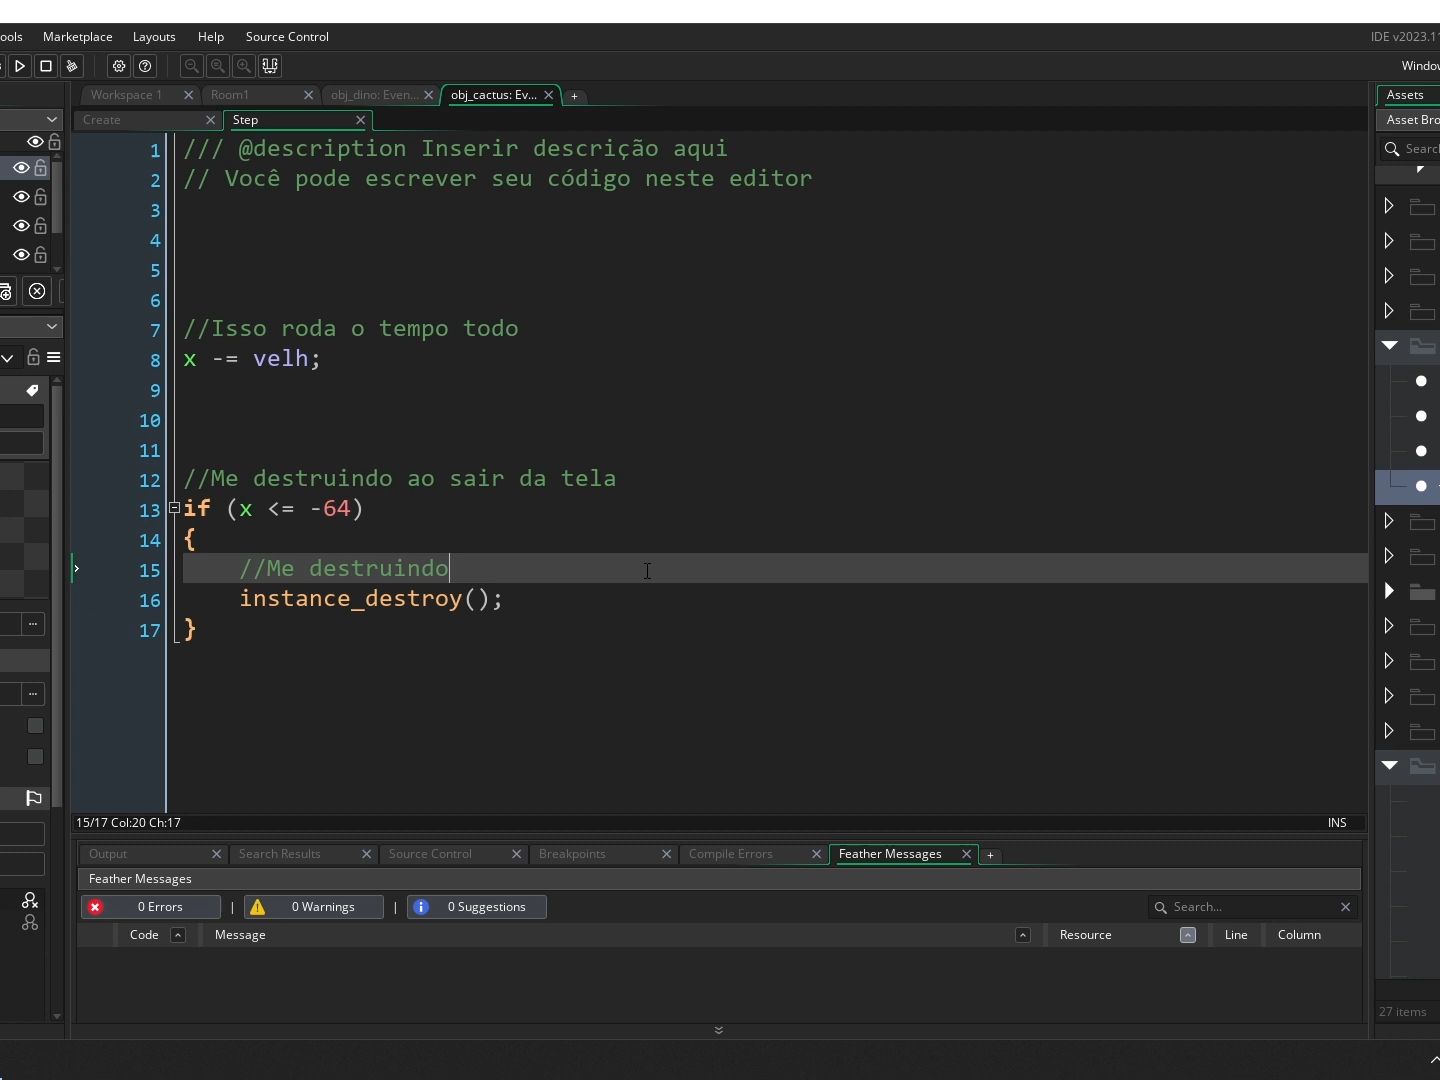Click the dock/laptop mode toolbar icon
1440x1080 pixels.
tap(270, 66)
